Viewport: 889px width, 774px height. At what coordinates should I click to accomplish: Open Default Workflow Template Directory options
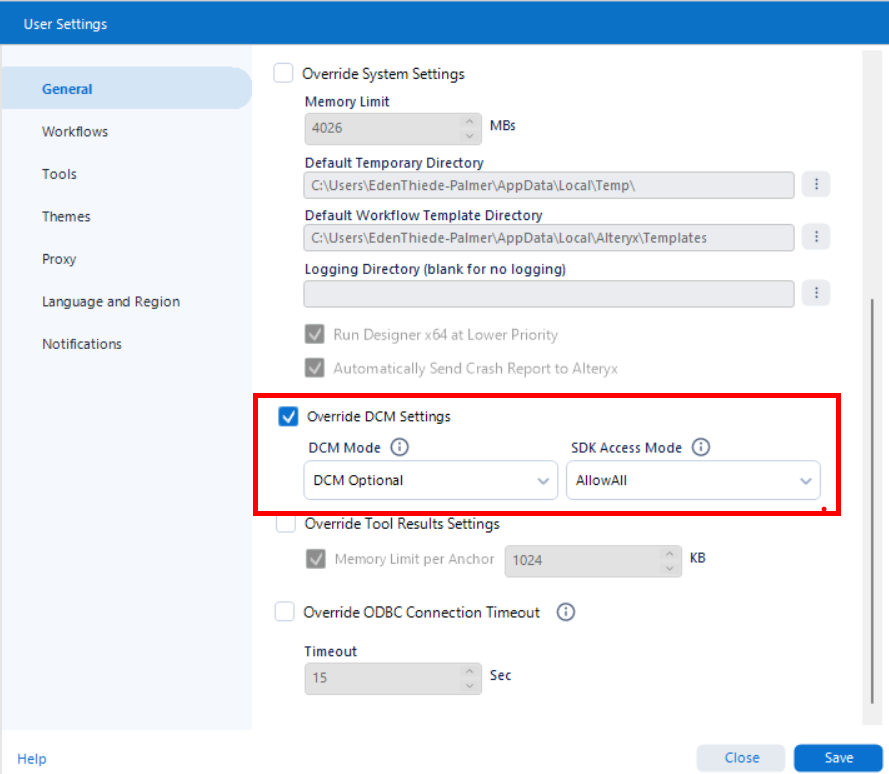816,236
